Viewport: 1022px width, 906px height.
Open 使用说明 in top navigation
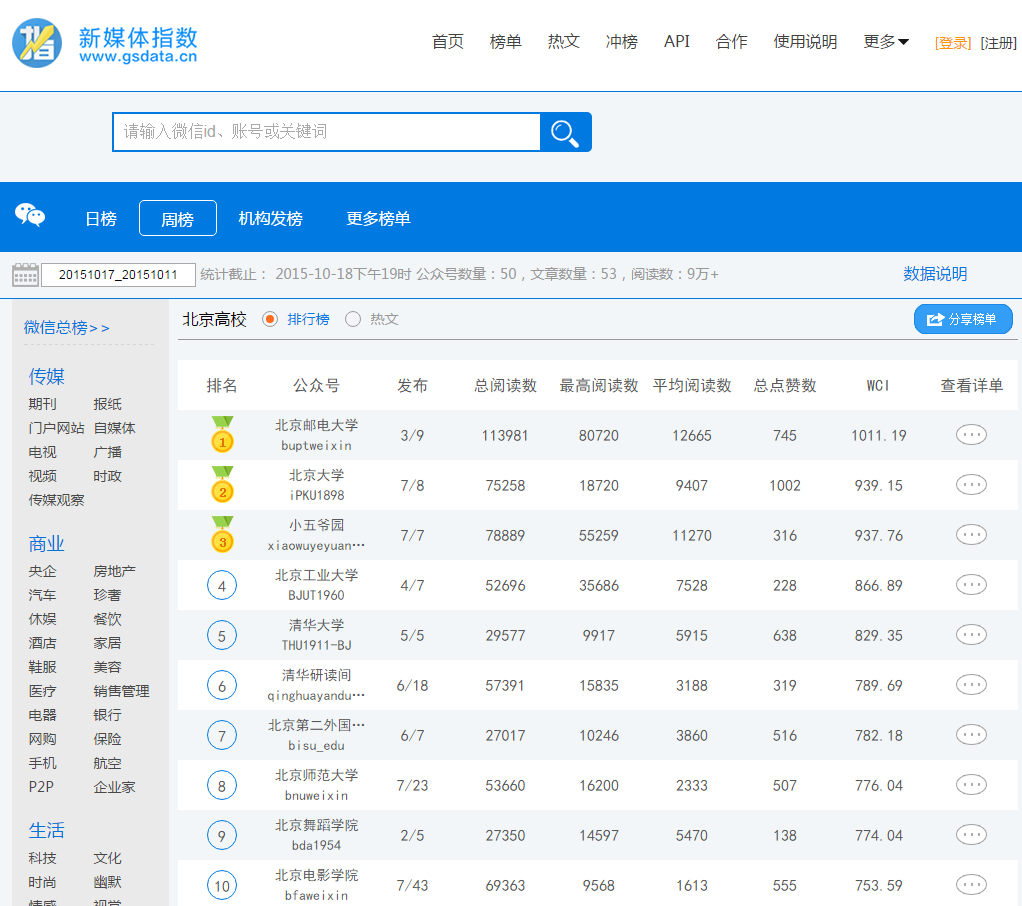coord(805,42)
